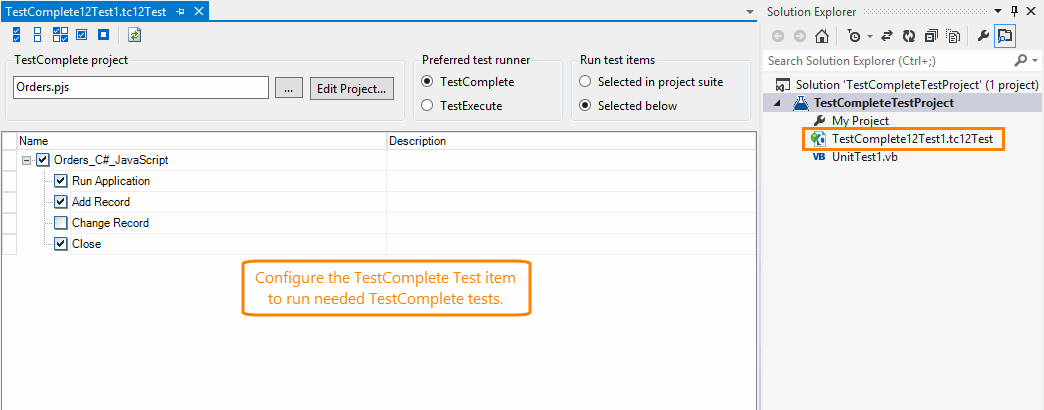Open Properties via the wrench icon
The width and height of the screenshot is (1044, 410).
[984, 36]
